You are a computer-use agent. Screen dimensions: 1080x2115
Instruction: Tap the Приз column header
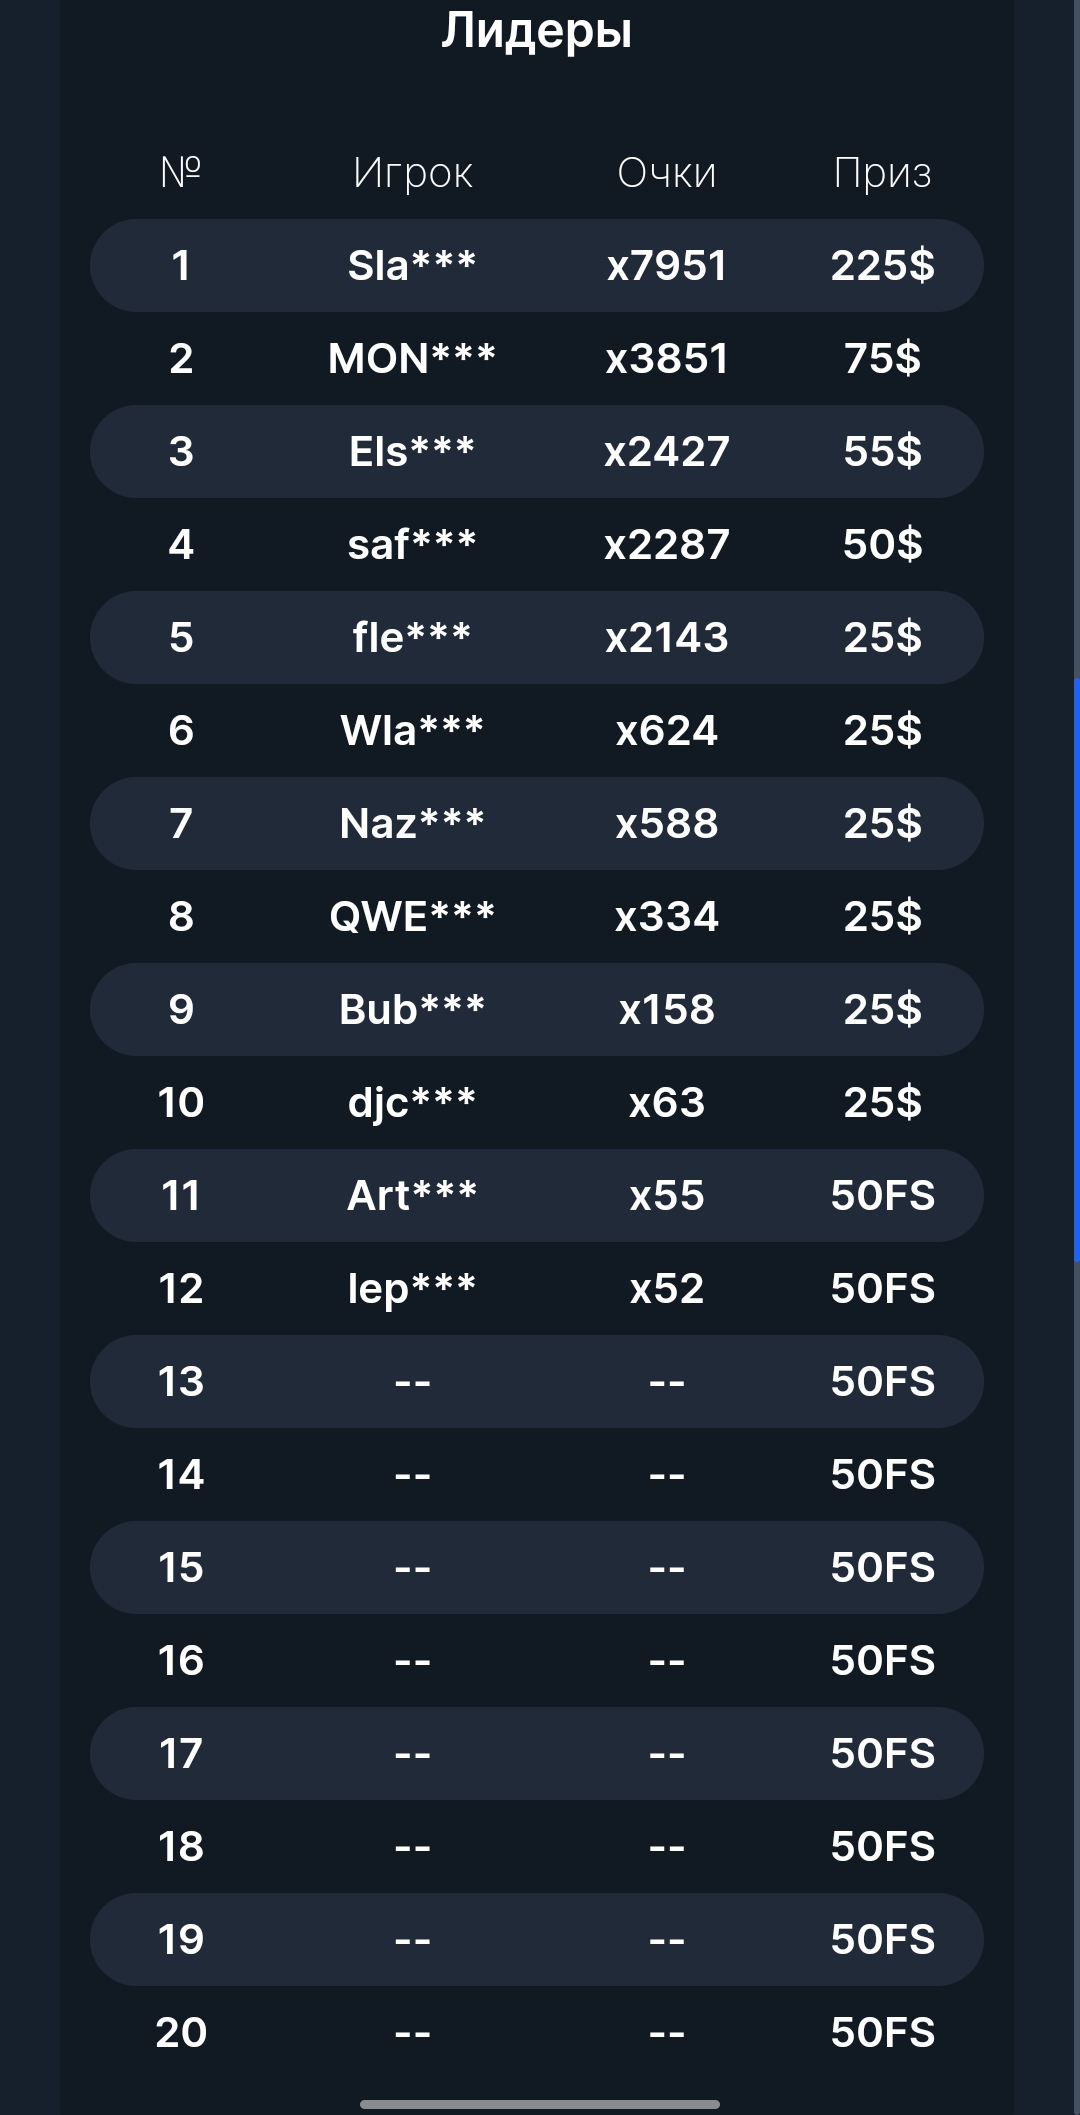point(882,173)
